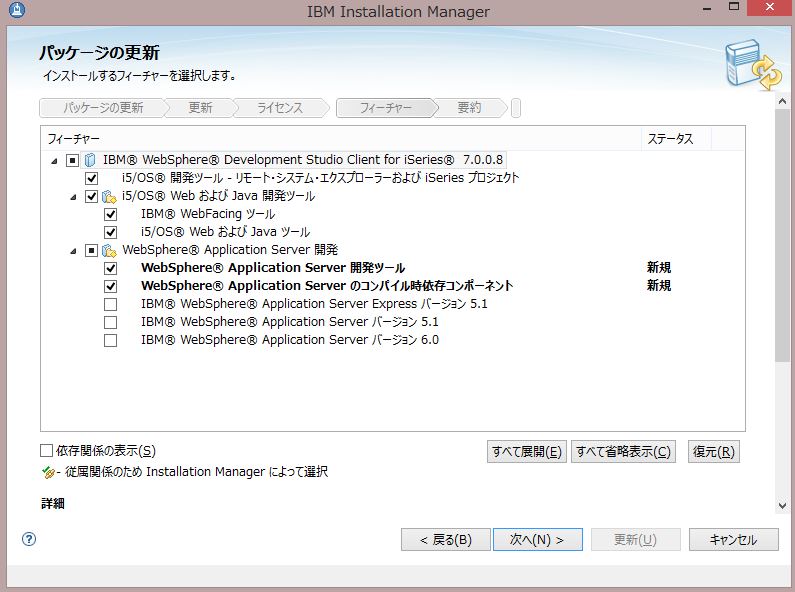Select row Application Server Express バージョン 5.1

point(314,304)
